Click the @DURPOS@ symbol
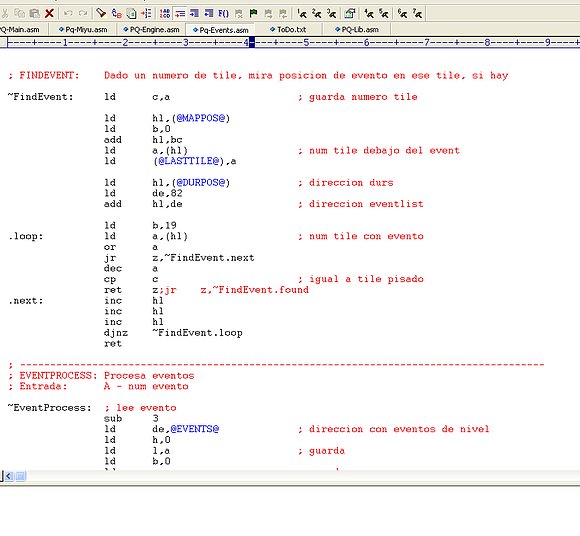The image size is (580, 536). tap(200, 183)
